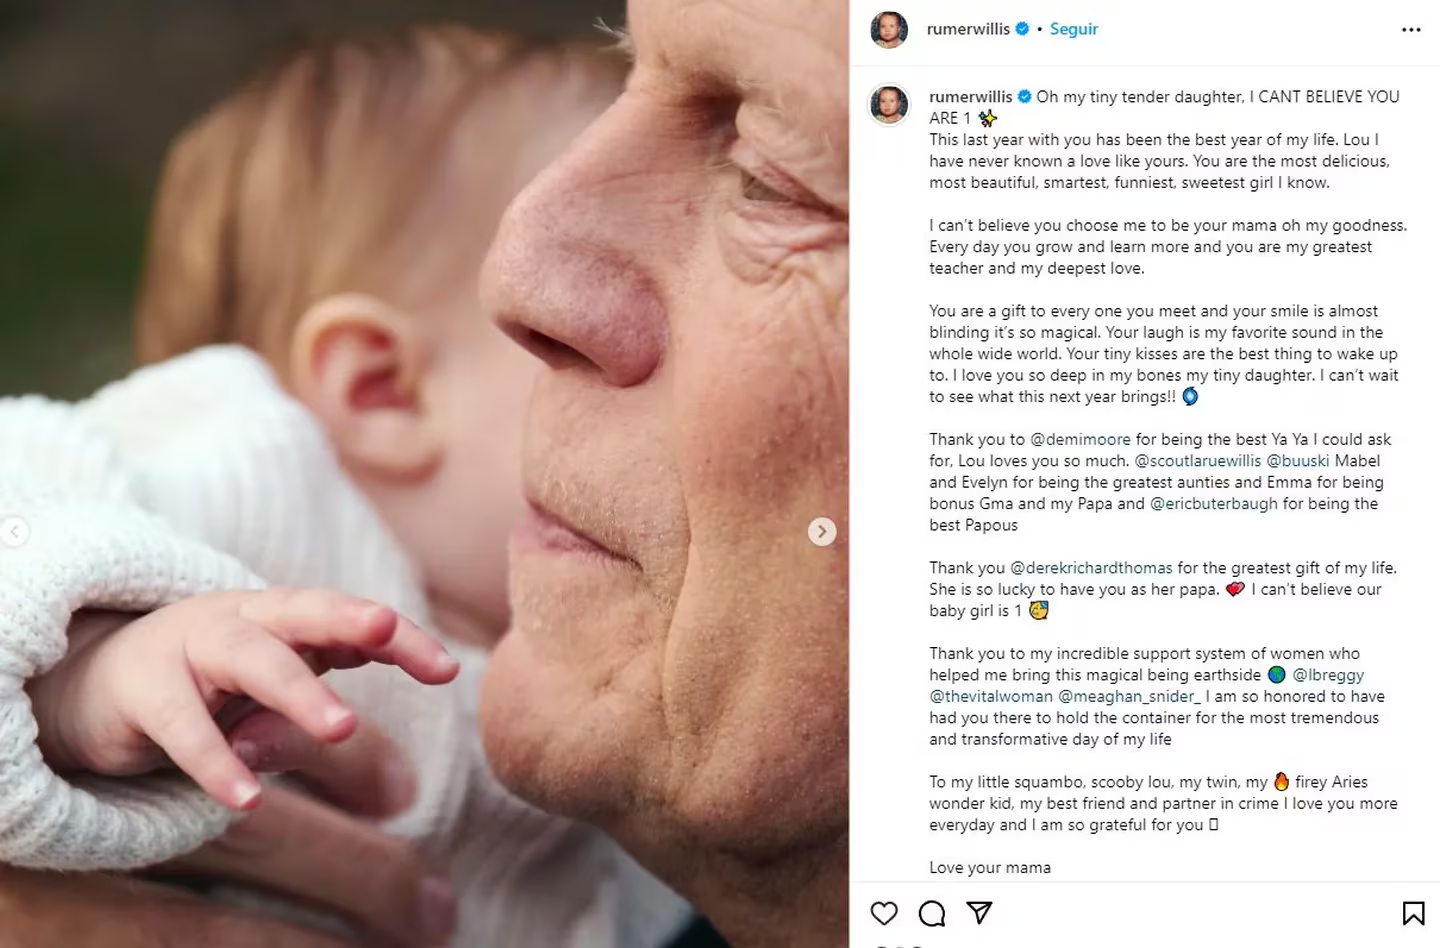1440x948 pixels.
Task: Go to previous photo in carousel
Action: 14,532
